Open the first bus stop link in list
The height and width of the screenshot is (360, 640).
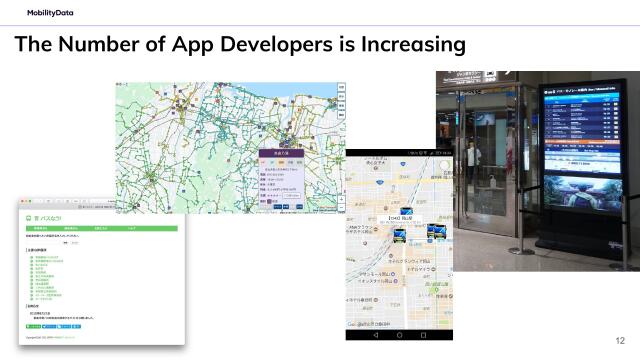[x=47, y=258]
